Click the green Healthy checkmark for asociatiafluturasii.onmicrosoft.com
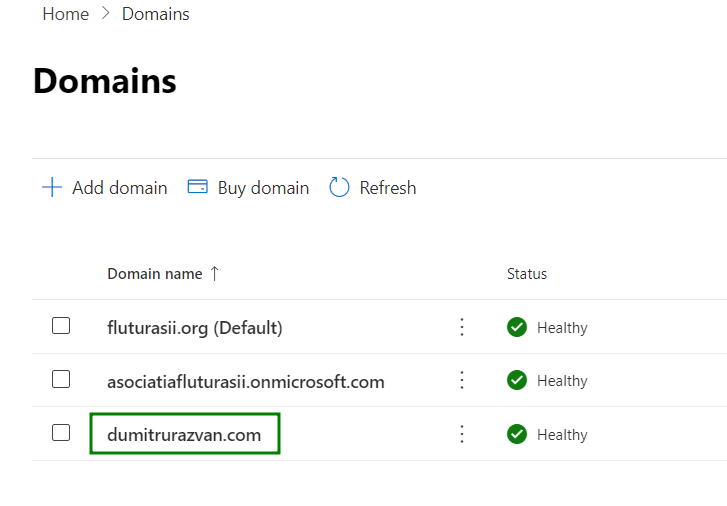This screenshot has width=727, height=506. click(x=517, y=381)
